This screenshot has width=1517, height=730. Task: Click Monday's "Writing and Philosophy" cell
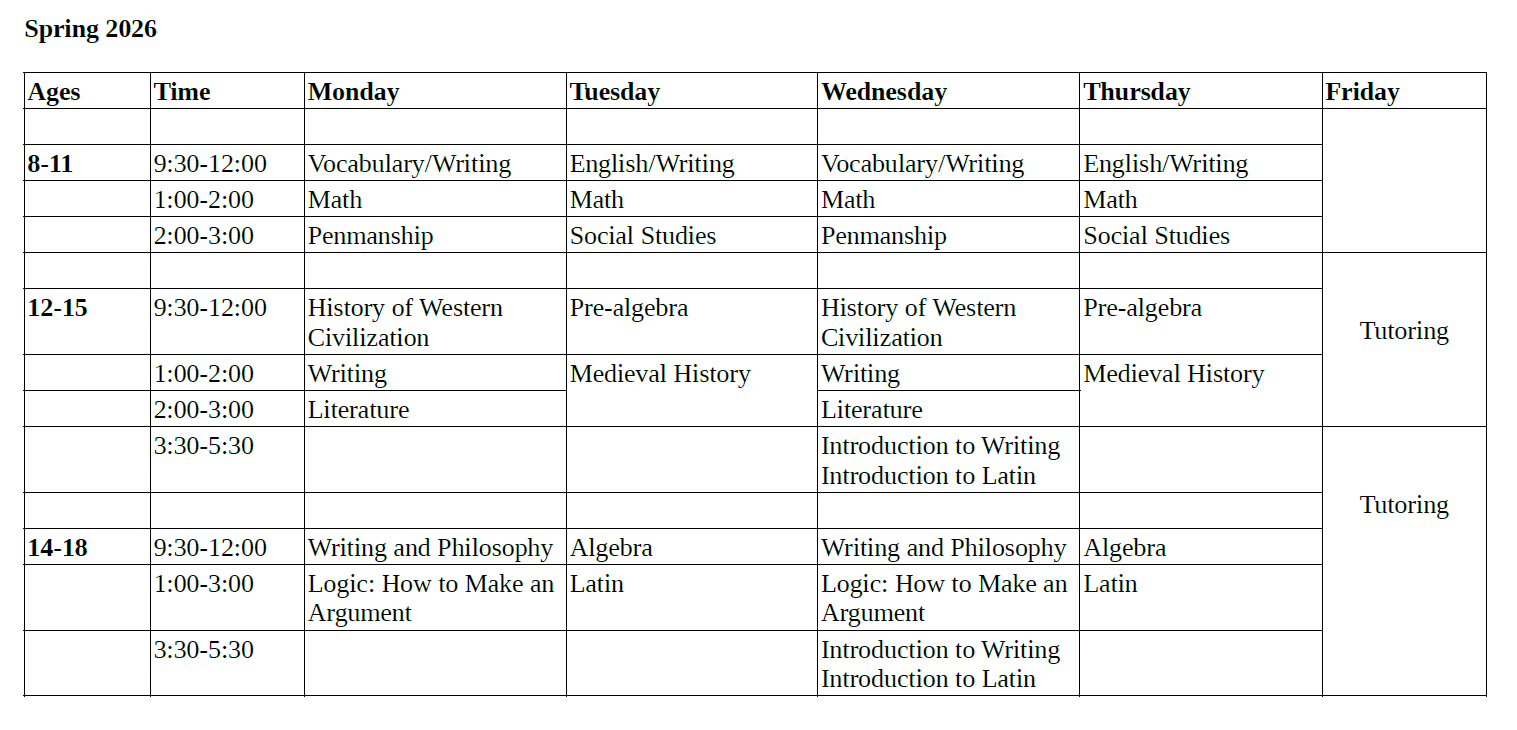pos(430,548)
